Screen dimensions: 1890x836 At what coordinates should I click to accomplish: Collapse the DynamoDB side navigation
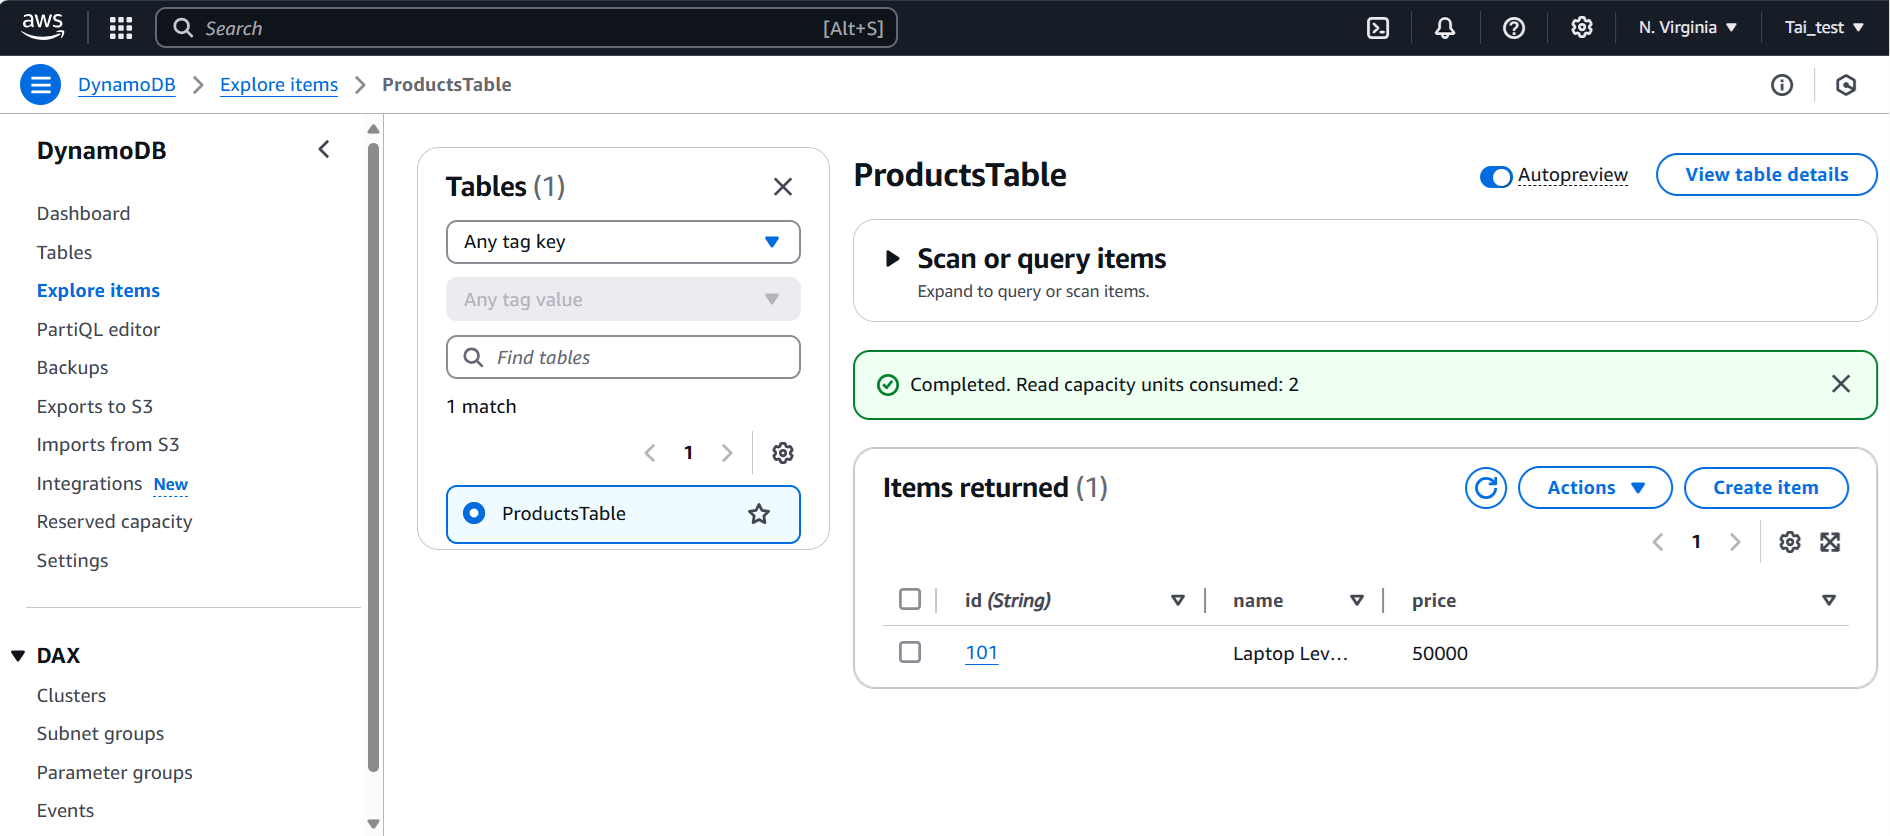tap(324, 150)
